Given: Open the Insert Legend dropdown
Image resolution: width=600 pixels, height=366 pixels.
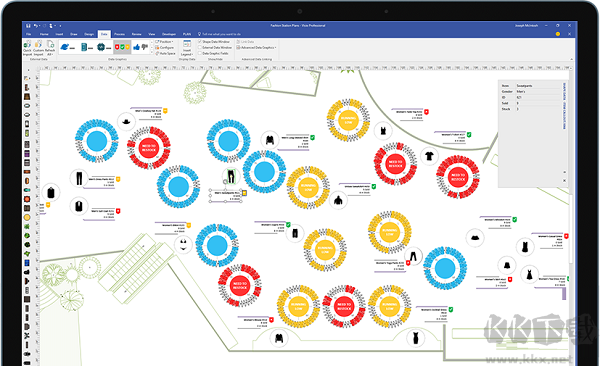Looking at the screenshot, I should (187, 48).
